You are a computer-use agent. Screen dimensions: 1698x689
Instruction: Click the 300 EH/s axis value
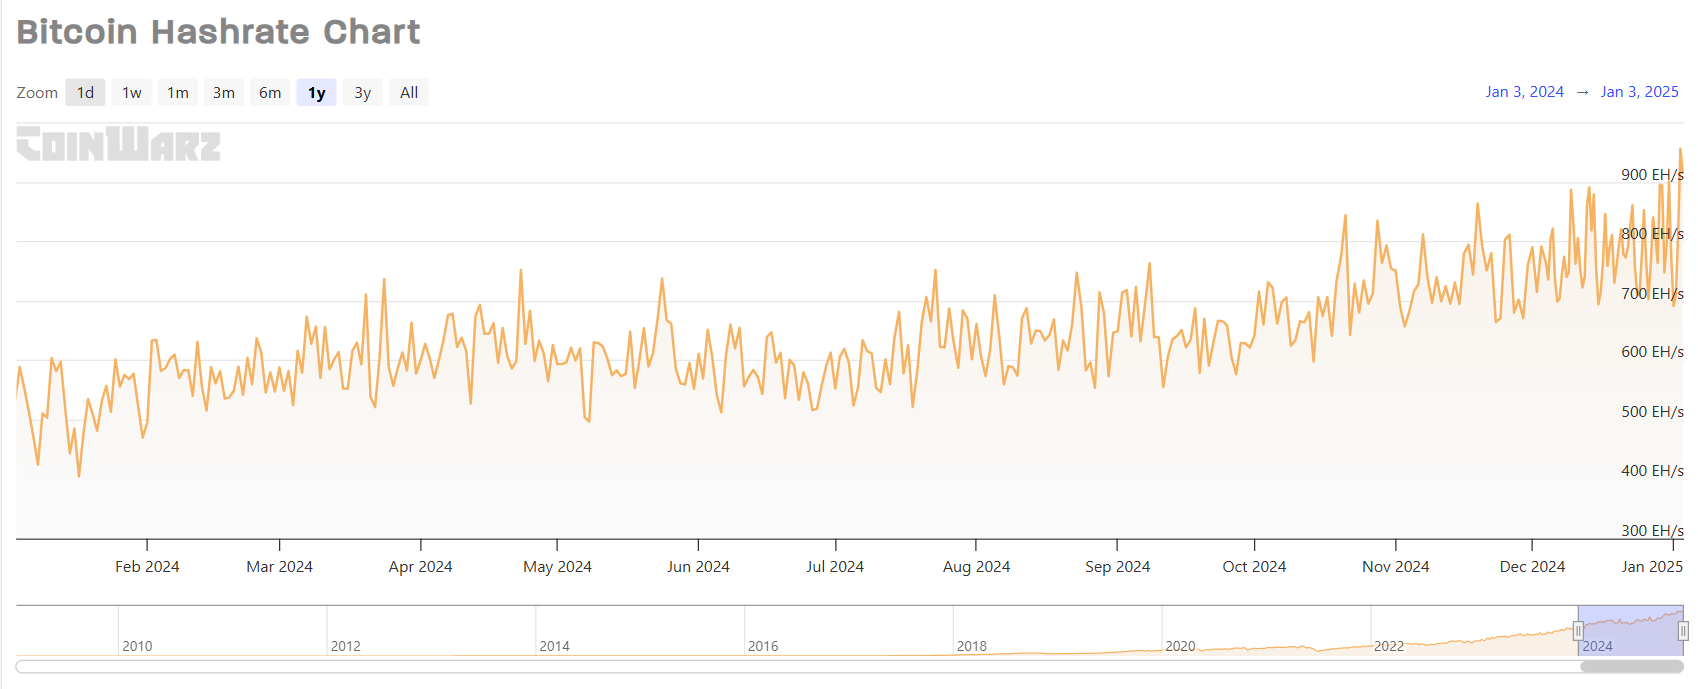(x=1652, y=531)
